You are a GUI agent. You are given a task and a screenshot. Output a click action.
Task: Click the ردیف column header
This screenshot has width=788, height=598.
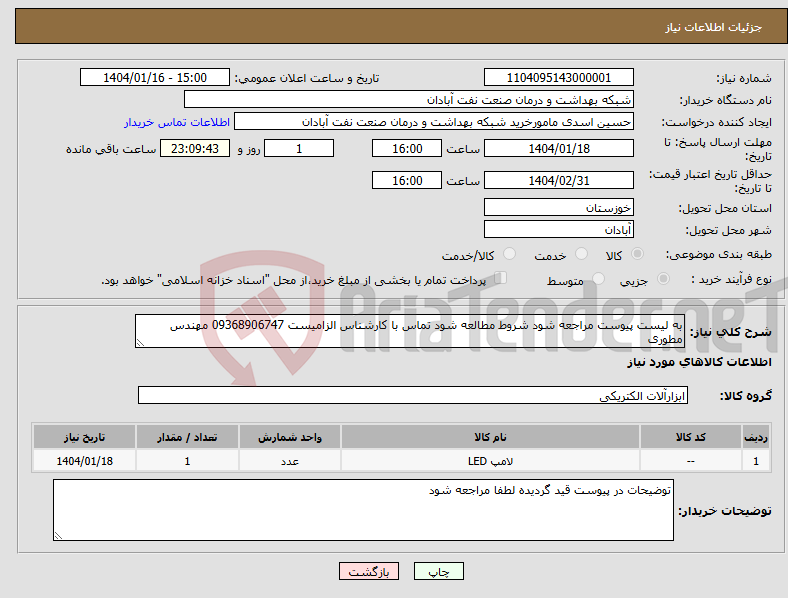click(756, 437)
